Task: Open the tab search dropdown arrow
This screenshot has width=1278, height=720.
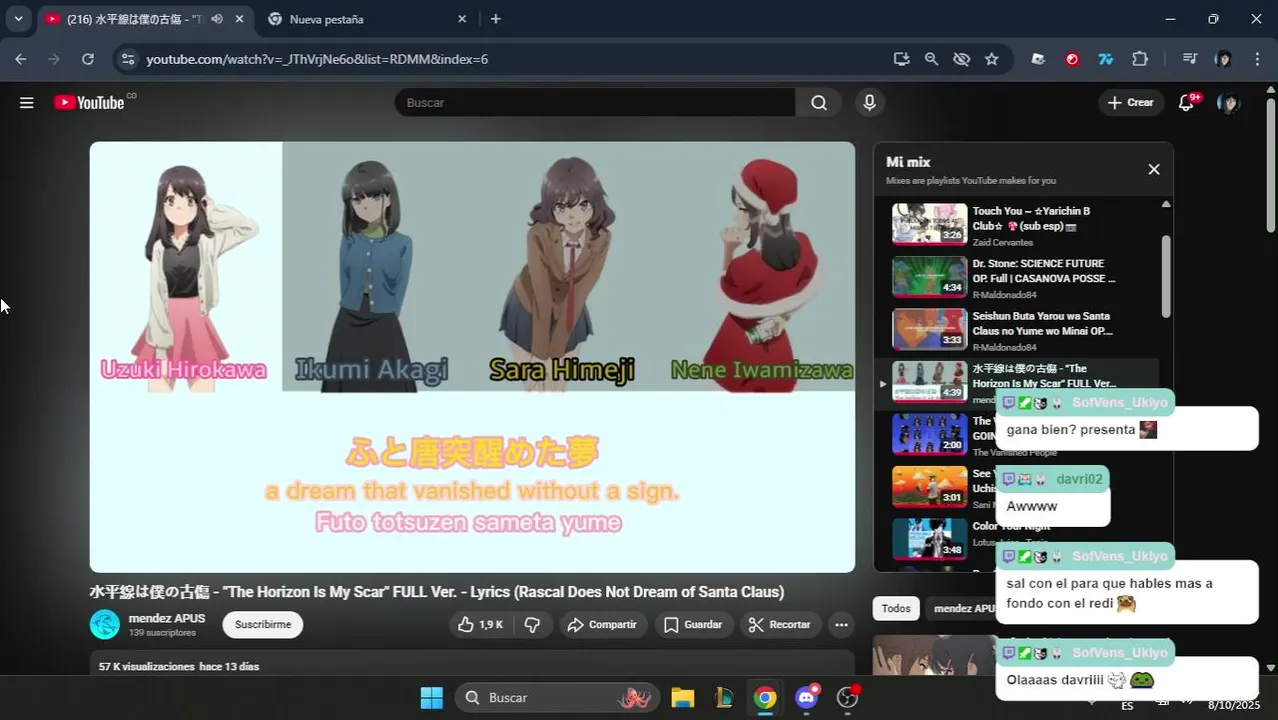Action: (18, 18)
